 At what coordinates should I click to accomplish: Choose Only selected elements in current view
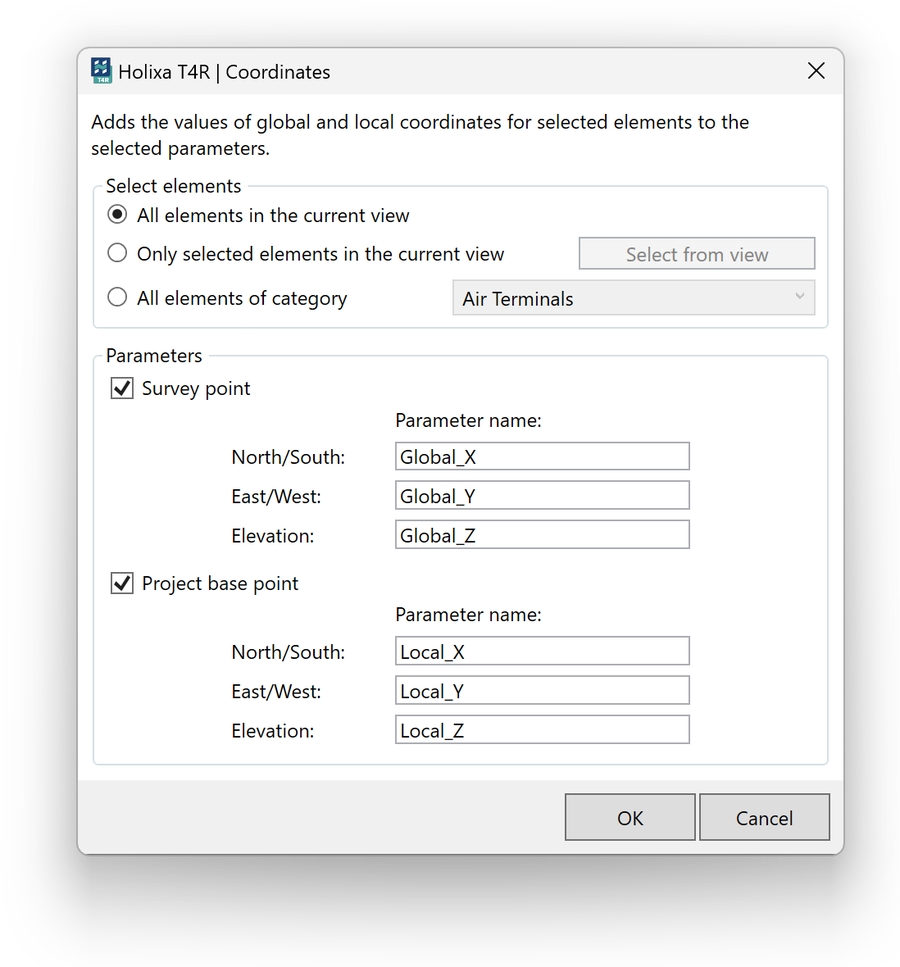point(118,254)
